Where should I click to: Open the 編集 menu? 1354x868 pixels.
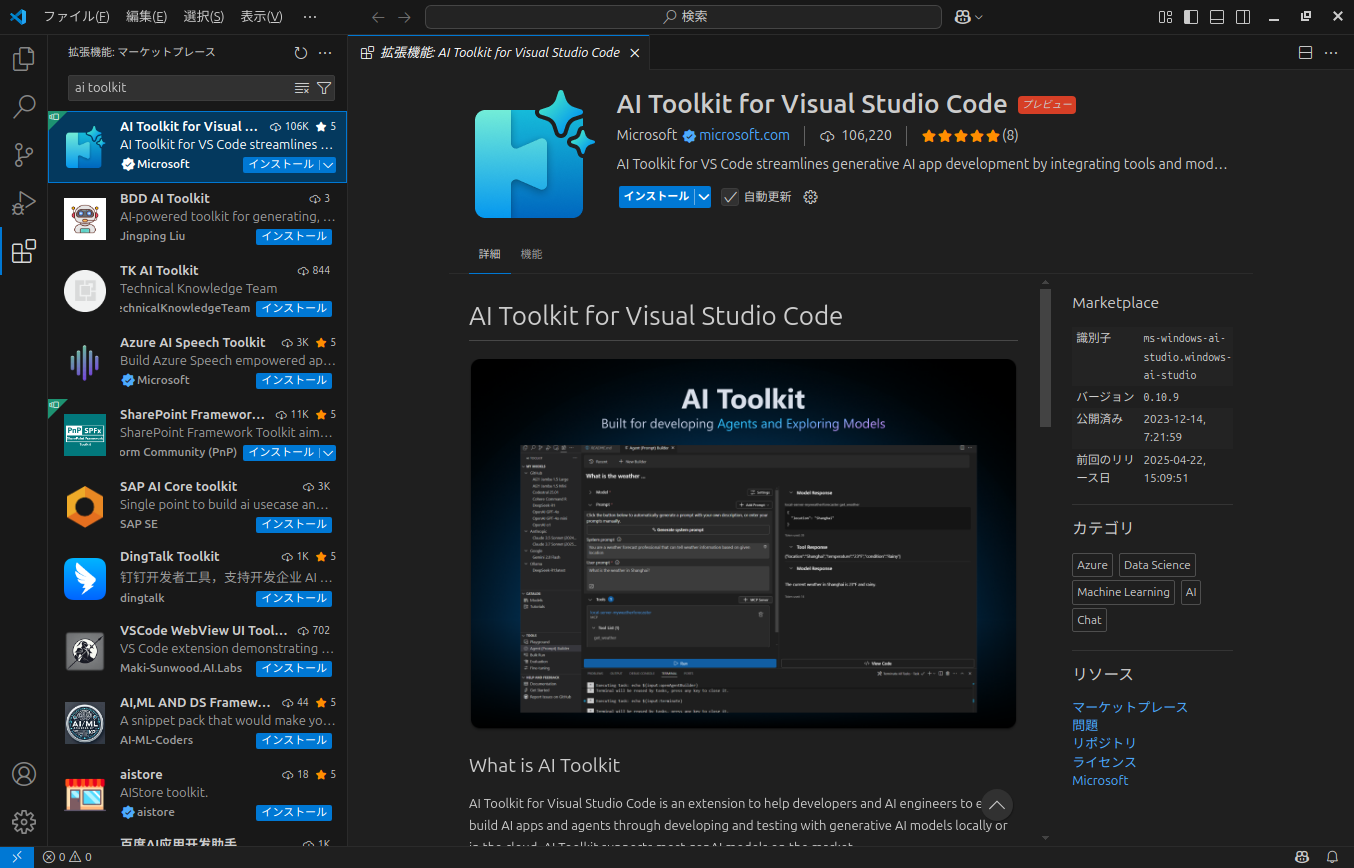click(x=147, y=17)
